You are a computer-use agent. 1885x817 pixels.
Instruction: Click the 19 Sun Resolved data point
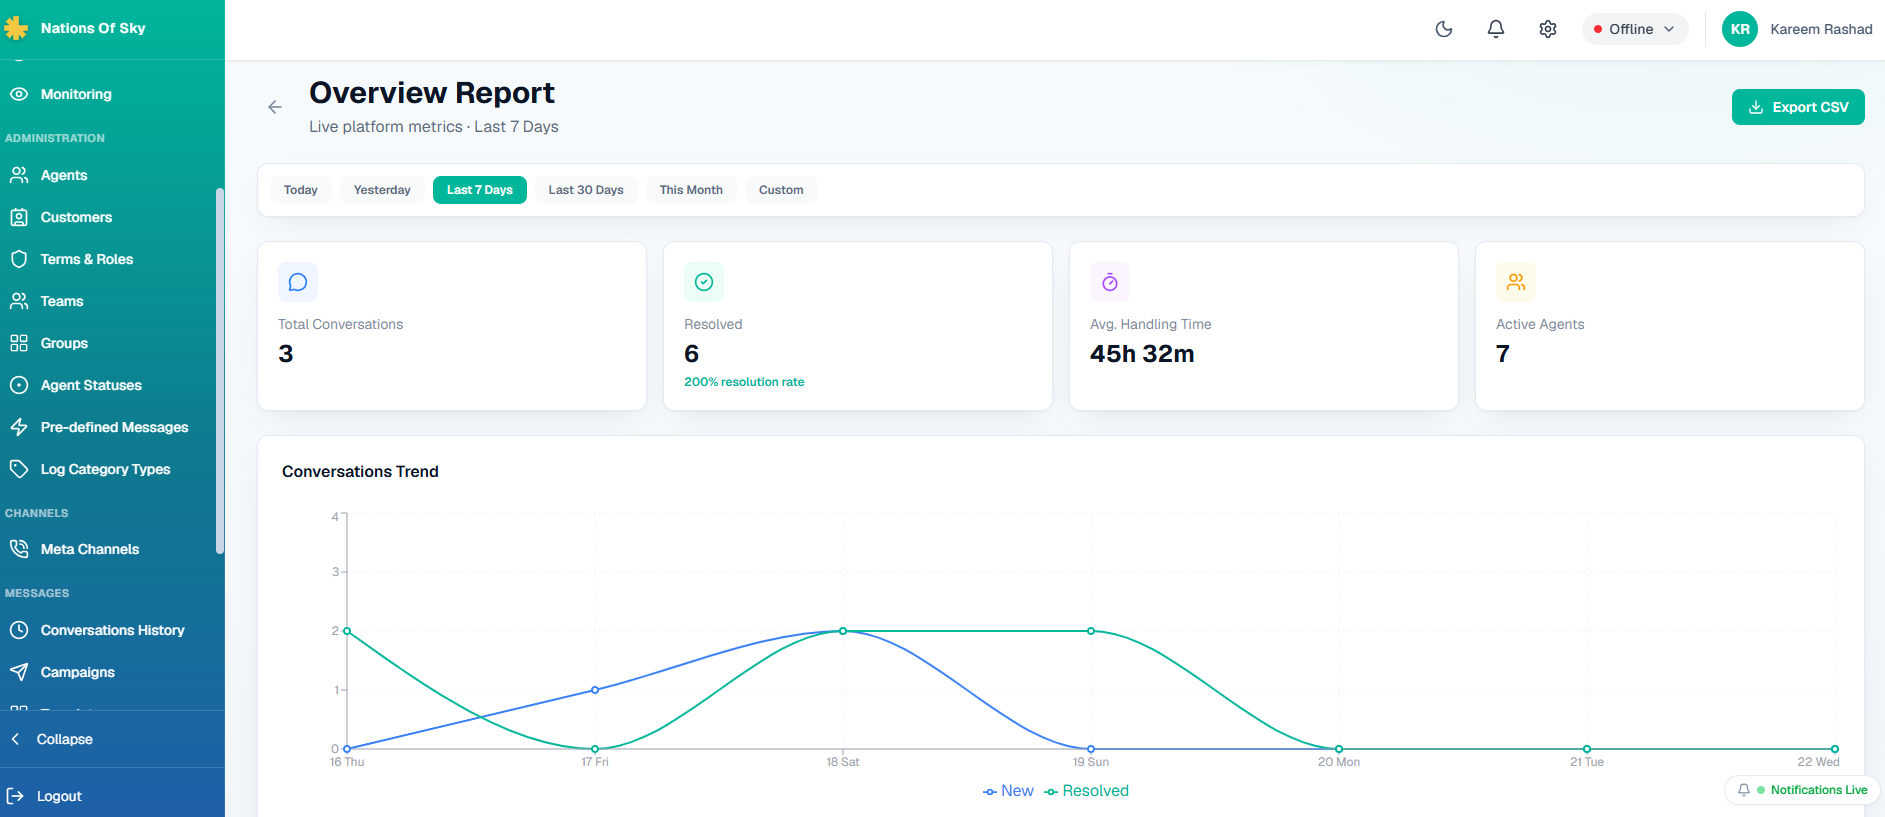pyautogui.click(x=1091, y=631)
